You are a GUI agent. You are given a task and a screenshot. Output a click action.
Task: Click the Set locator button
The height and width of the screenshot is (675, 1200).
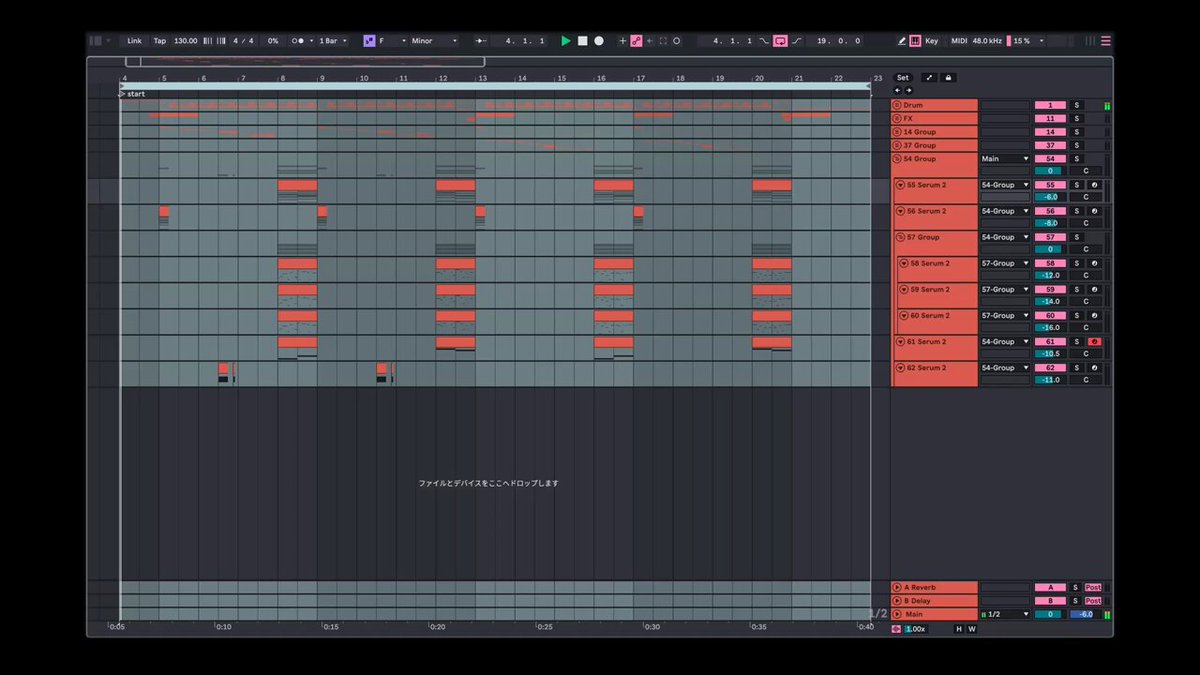(x=903, y=77)
